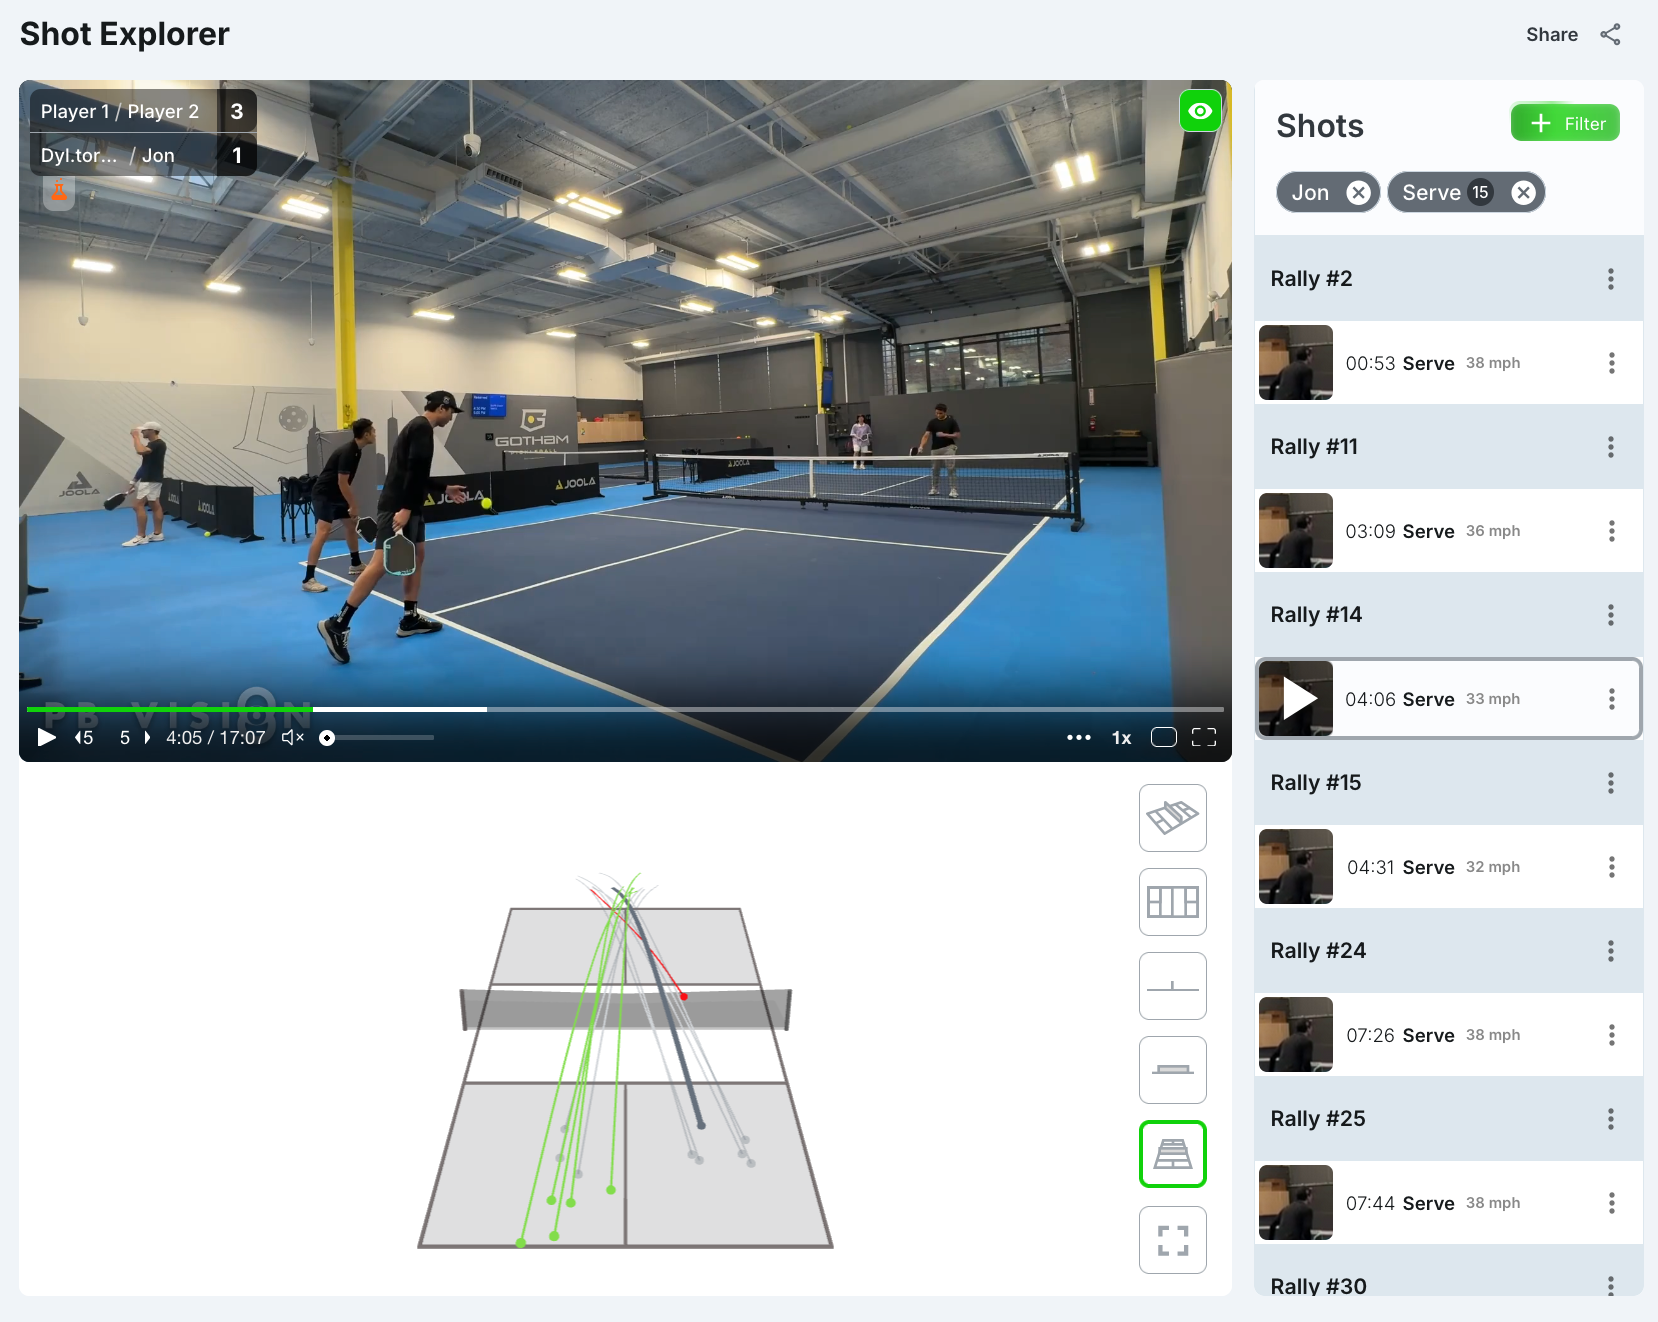Select the low net side view icon
Image resolution: width=1658 pixels, height=1322 pixels.
click(1172, 1070)
